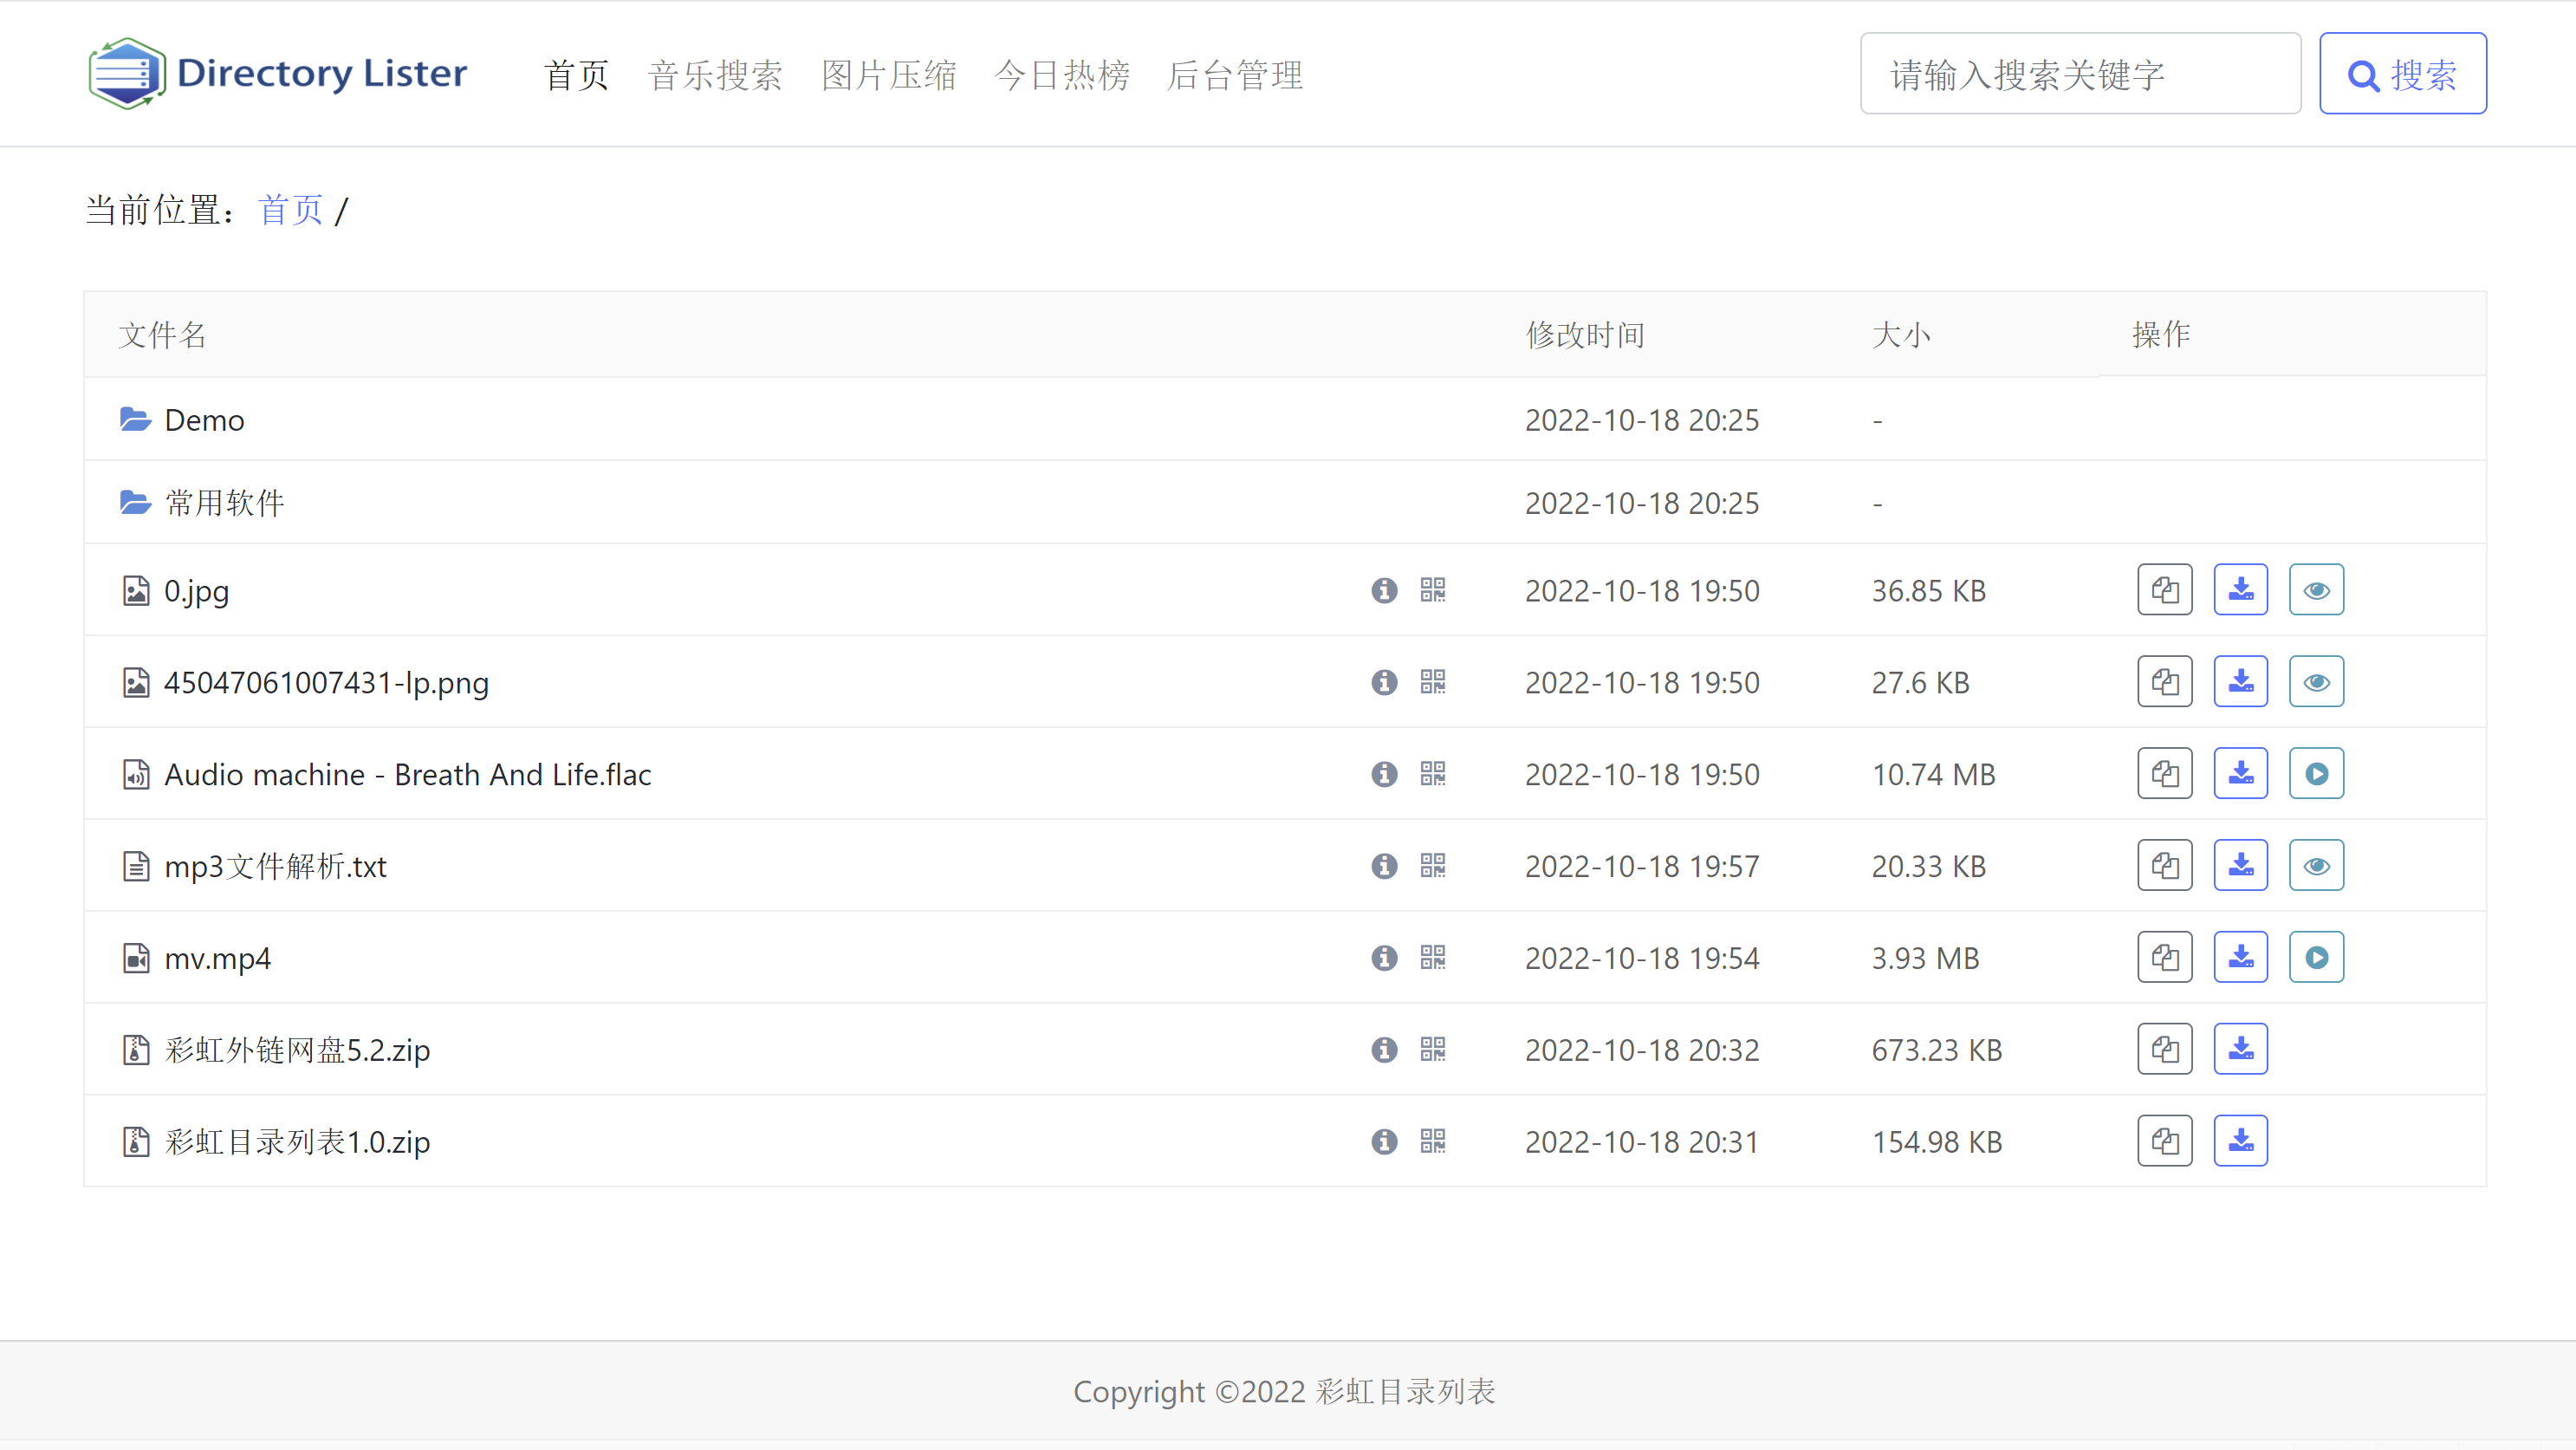Click the copy link icon for mv.mp4
The height and width of the screenshot is (1450, 2576).
coord(2165,958)
